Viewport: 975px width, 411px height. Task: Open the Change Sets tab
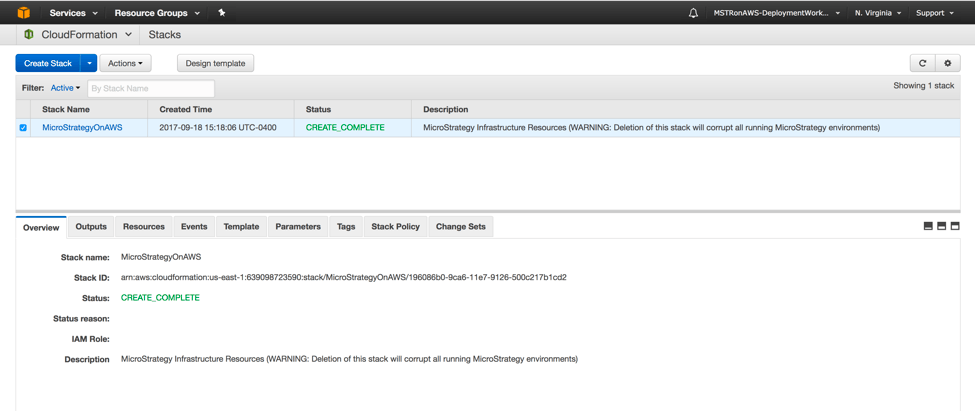[460, 227]
